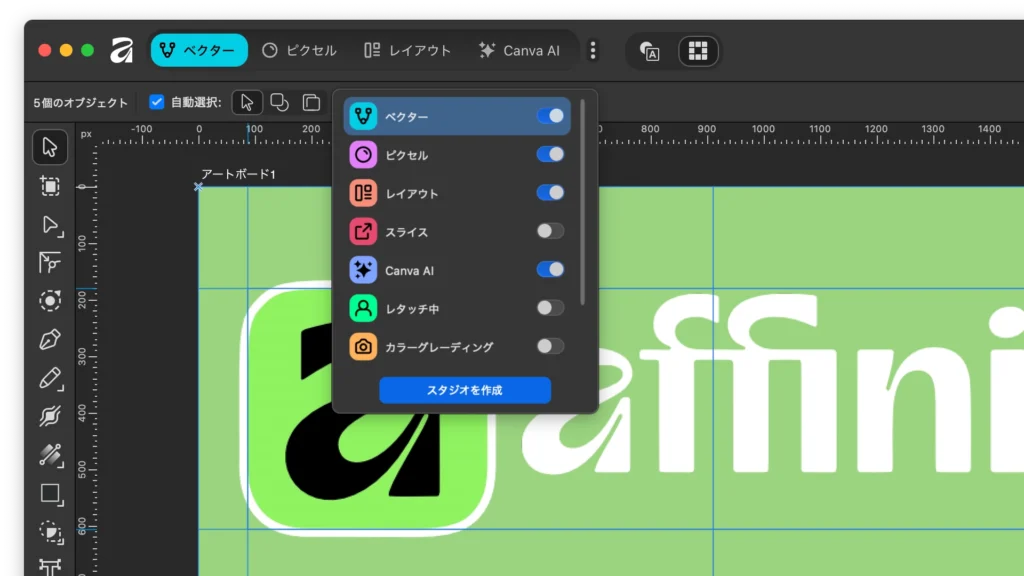Screen dimensions: 1024x576
Task: Click the grid view icon in top bar
Action: [698, 50]
